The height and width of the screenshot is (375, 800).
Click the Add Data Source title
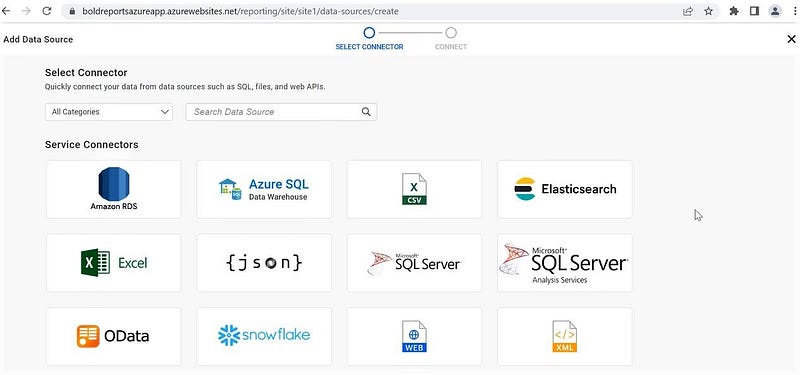coord(38,39)
